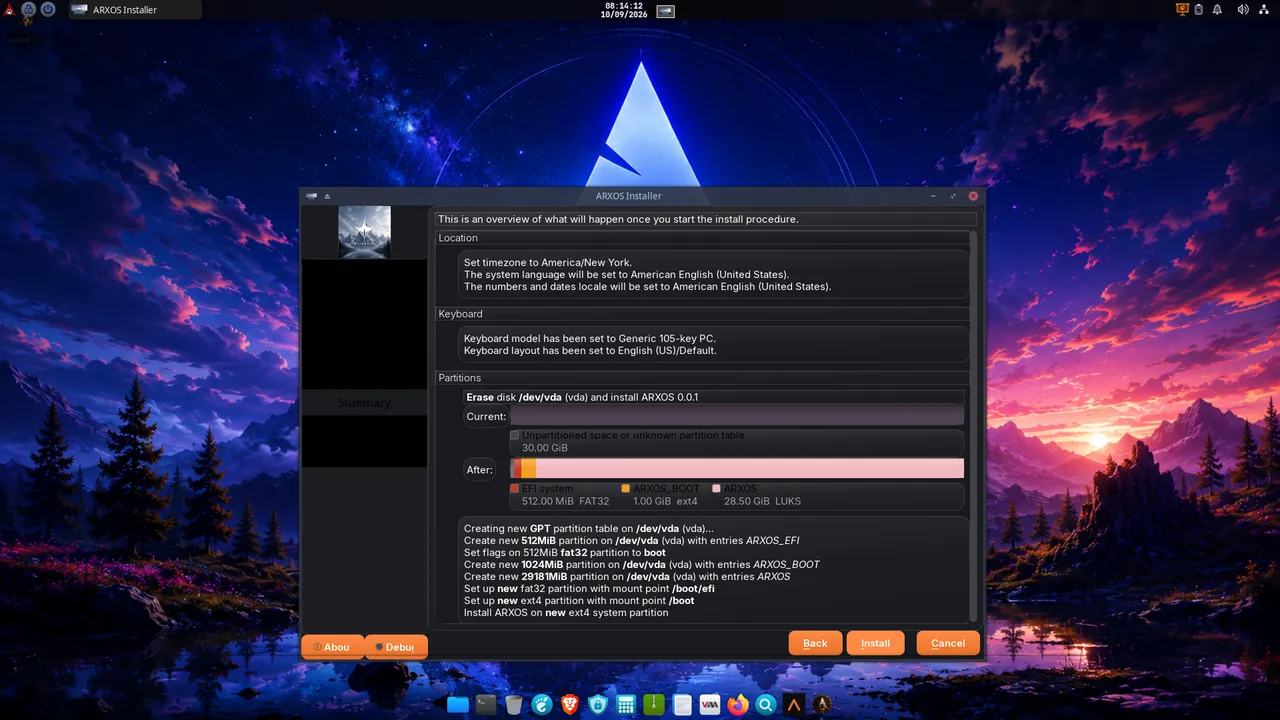Click the power icon in top panel
This screenshot has height=720, width=1280.
(47, 9)
